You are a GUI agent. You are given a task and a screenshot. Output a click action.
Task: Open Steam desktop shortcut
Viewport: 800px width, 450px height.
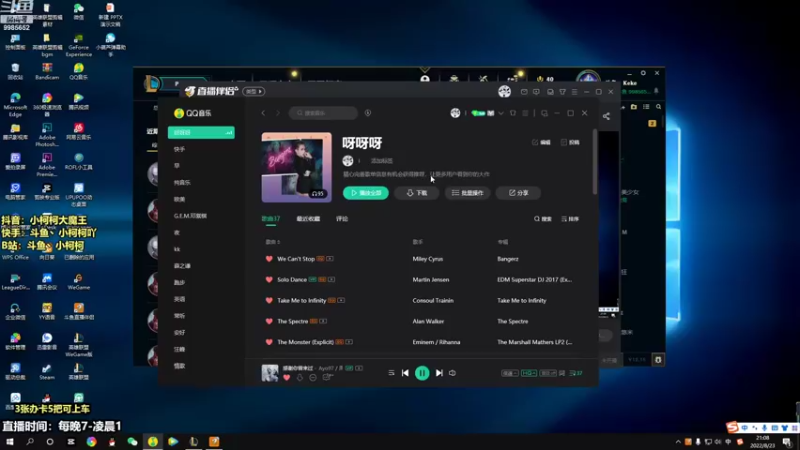tap(46, 372)
